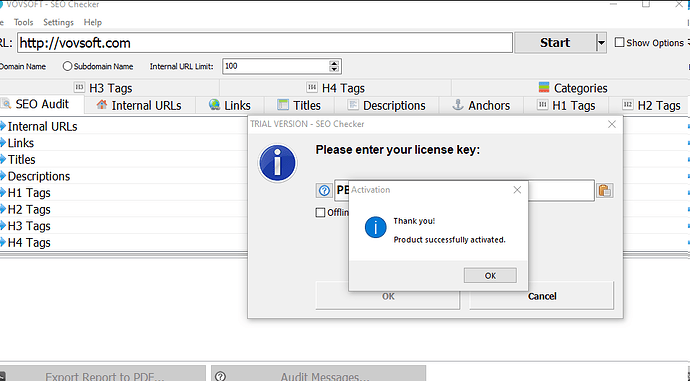The width and height of the screenshot is (690, 381).
Task: Decrease the Internal URL Limit value
Action: [334, 70]
